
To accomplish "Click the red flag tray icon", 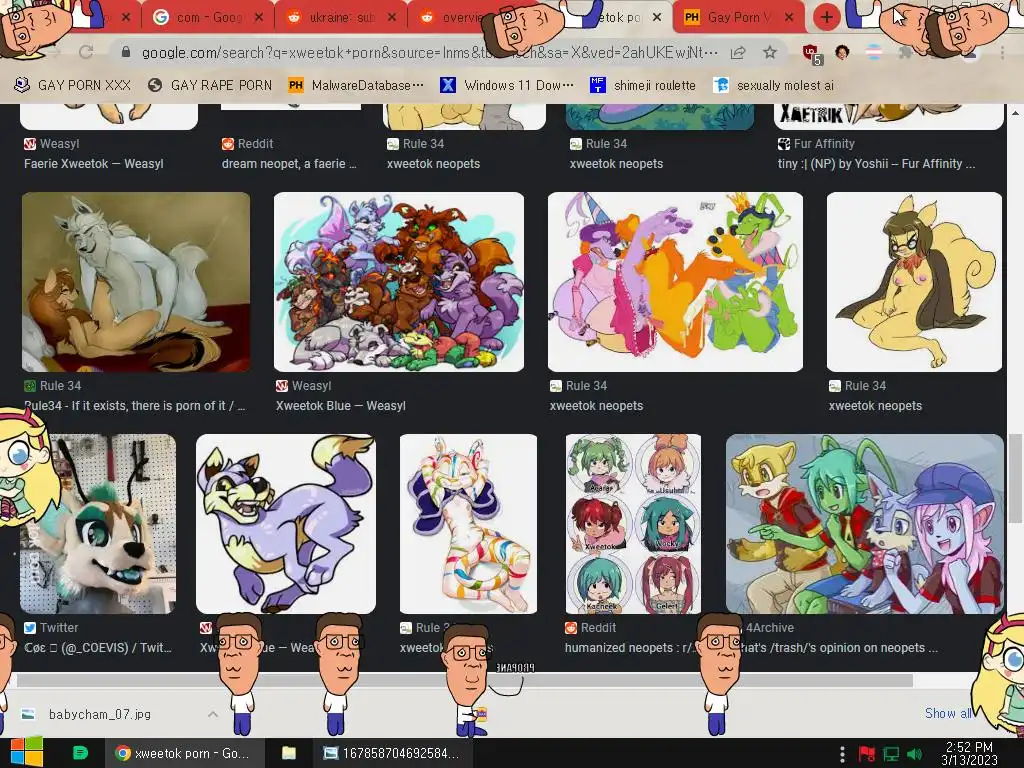I will click(x=867, y=754).
